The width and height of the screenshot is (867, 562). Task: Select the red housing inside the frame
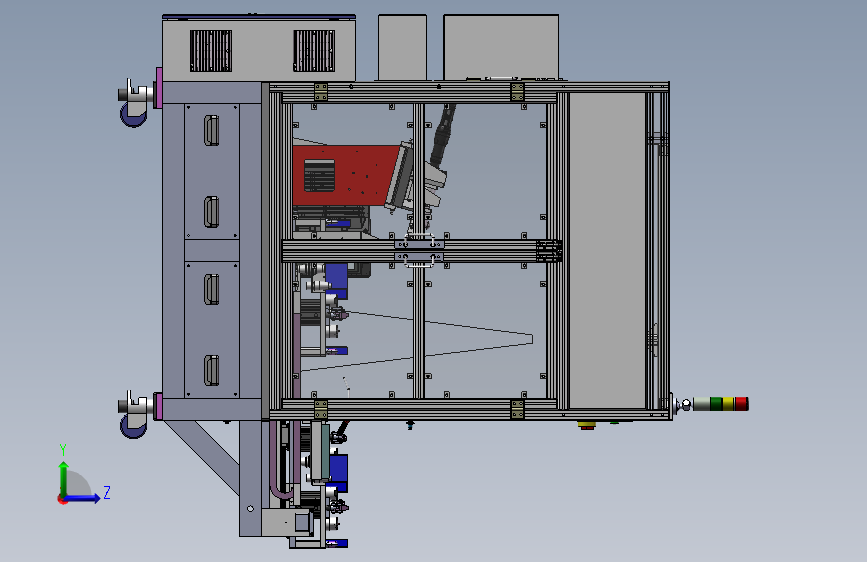(346, 175)
